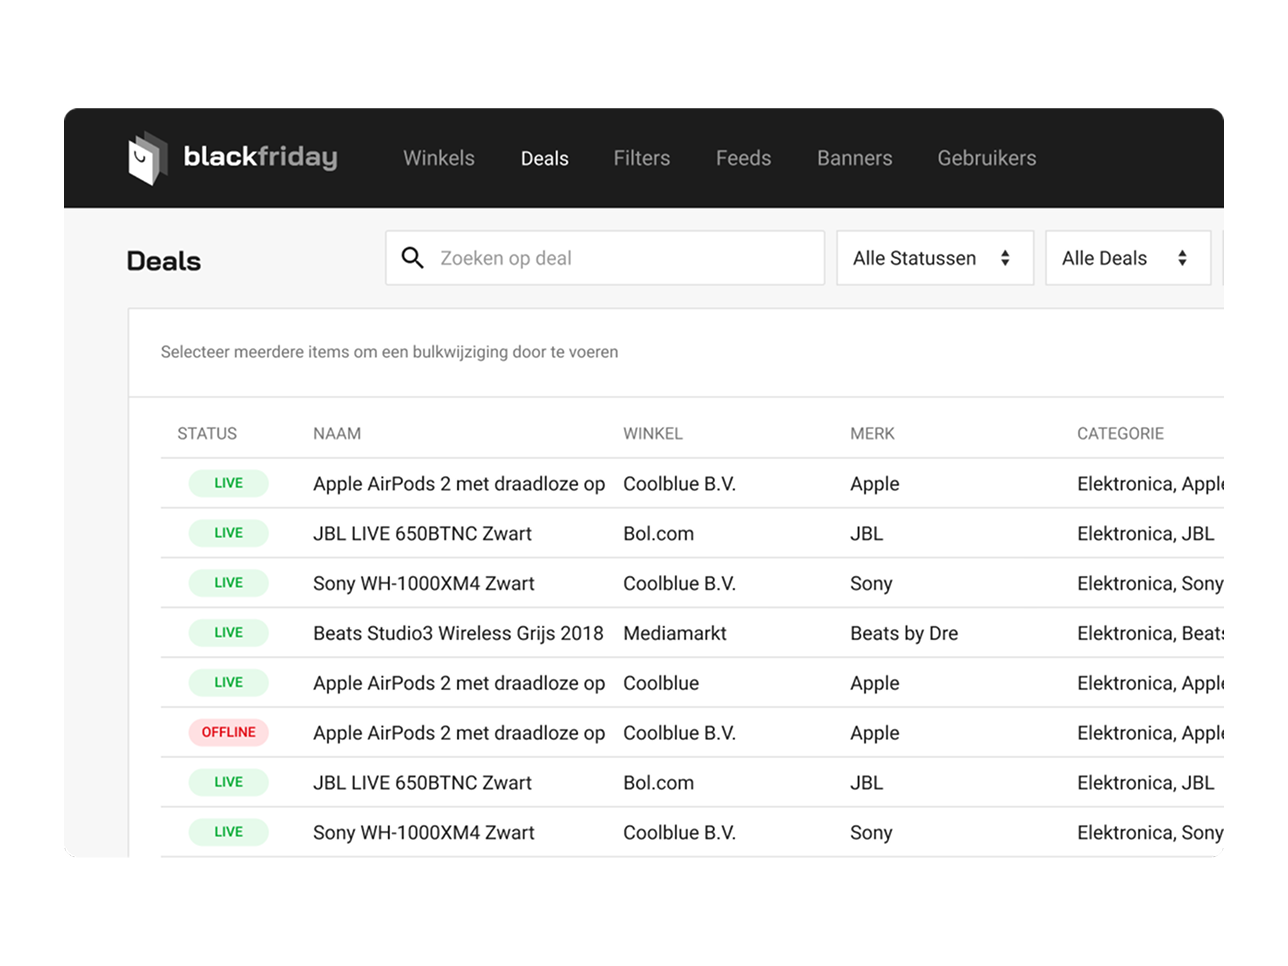The image size is (1288, 966).
Task: Click the WINKEL column header
Action: click(653, 433)
